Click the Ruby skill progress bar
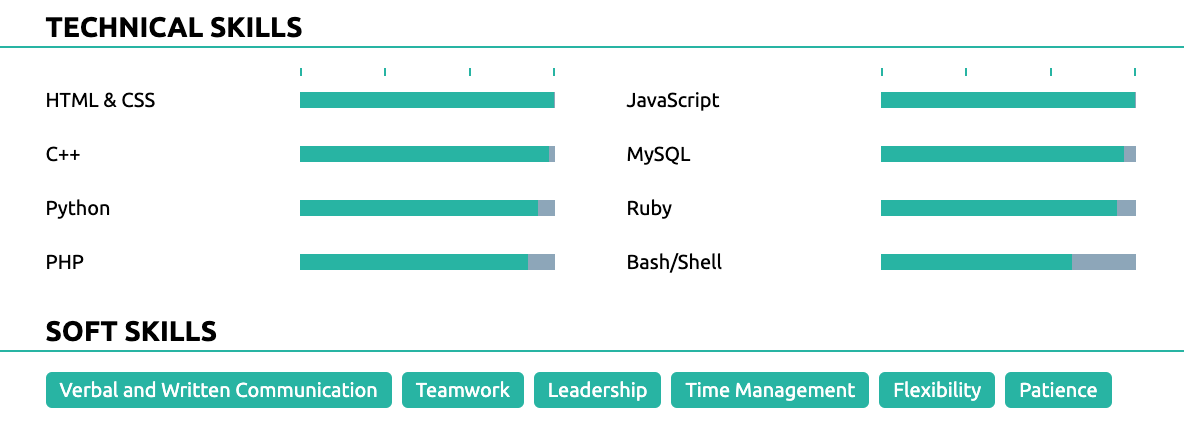 (x=1008, y=208)
